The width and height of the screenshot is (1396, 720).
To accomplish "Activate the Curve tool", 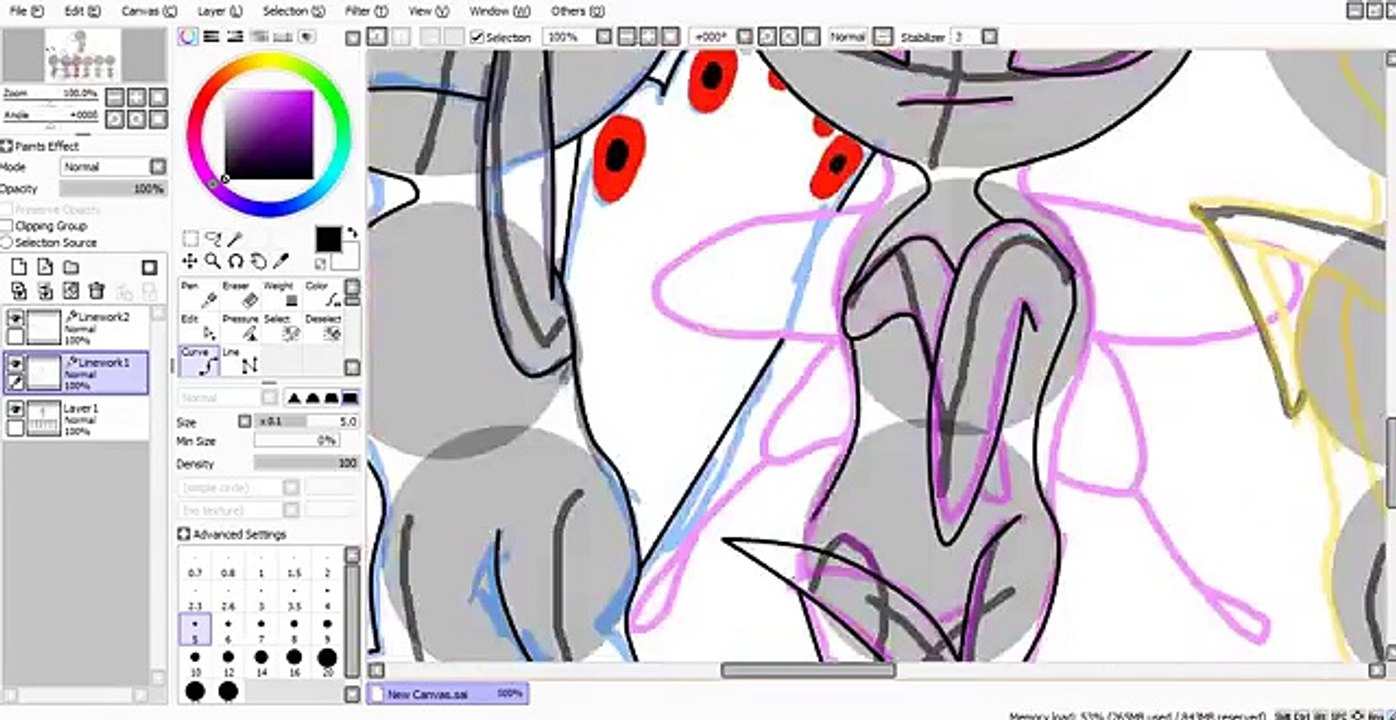I will coord(198,361).
